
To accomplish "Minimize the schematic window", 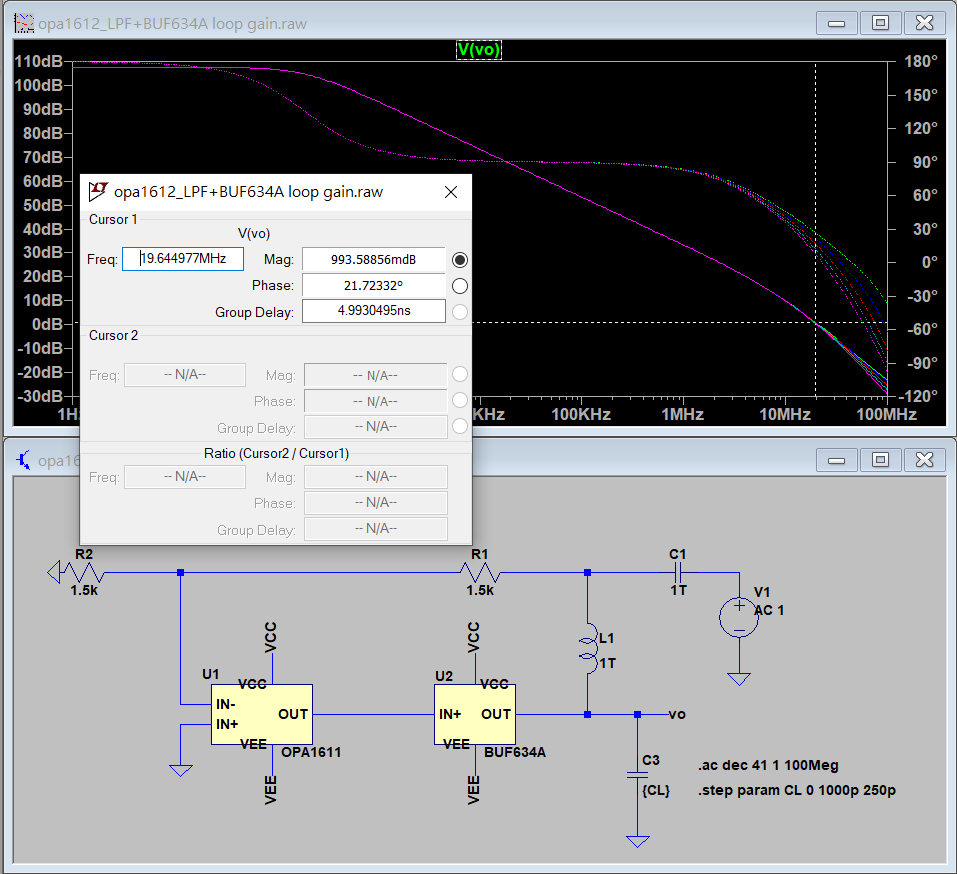I will pyautogui.click(x=836, y=460).
